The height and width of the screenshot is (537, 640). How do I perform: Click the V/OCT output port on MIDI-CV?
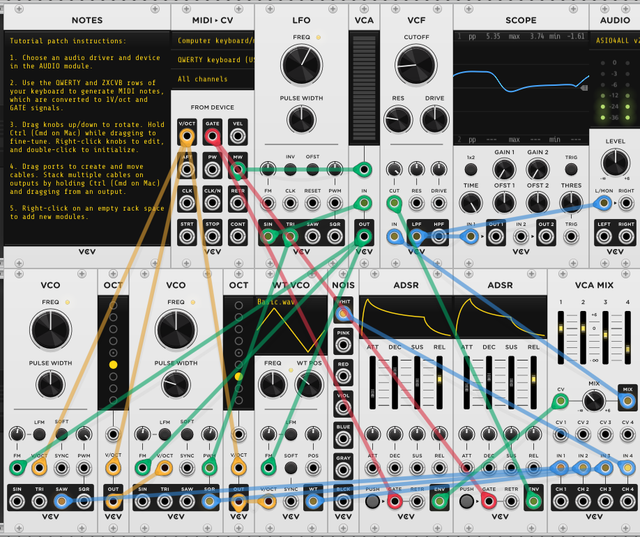click(187, 136)
